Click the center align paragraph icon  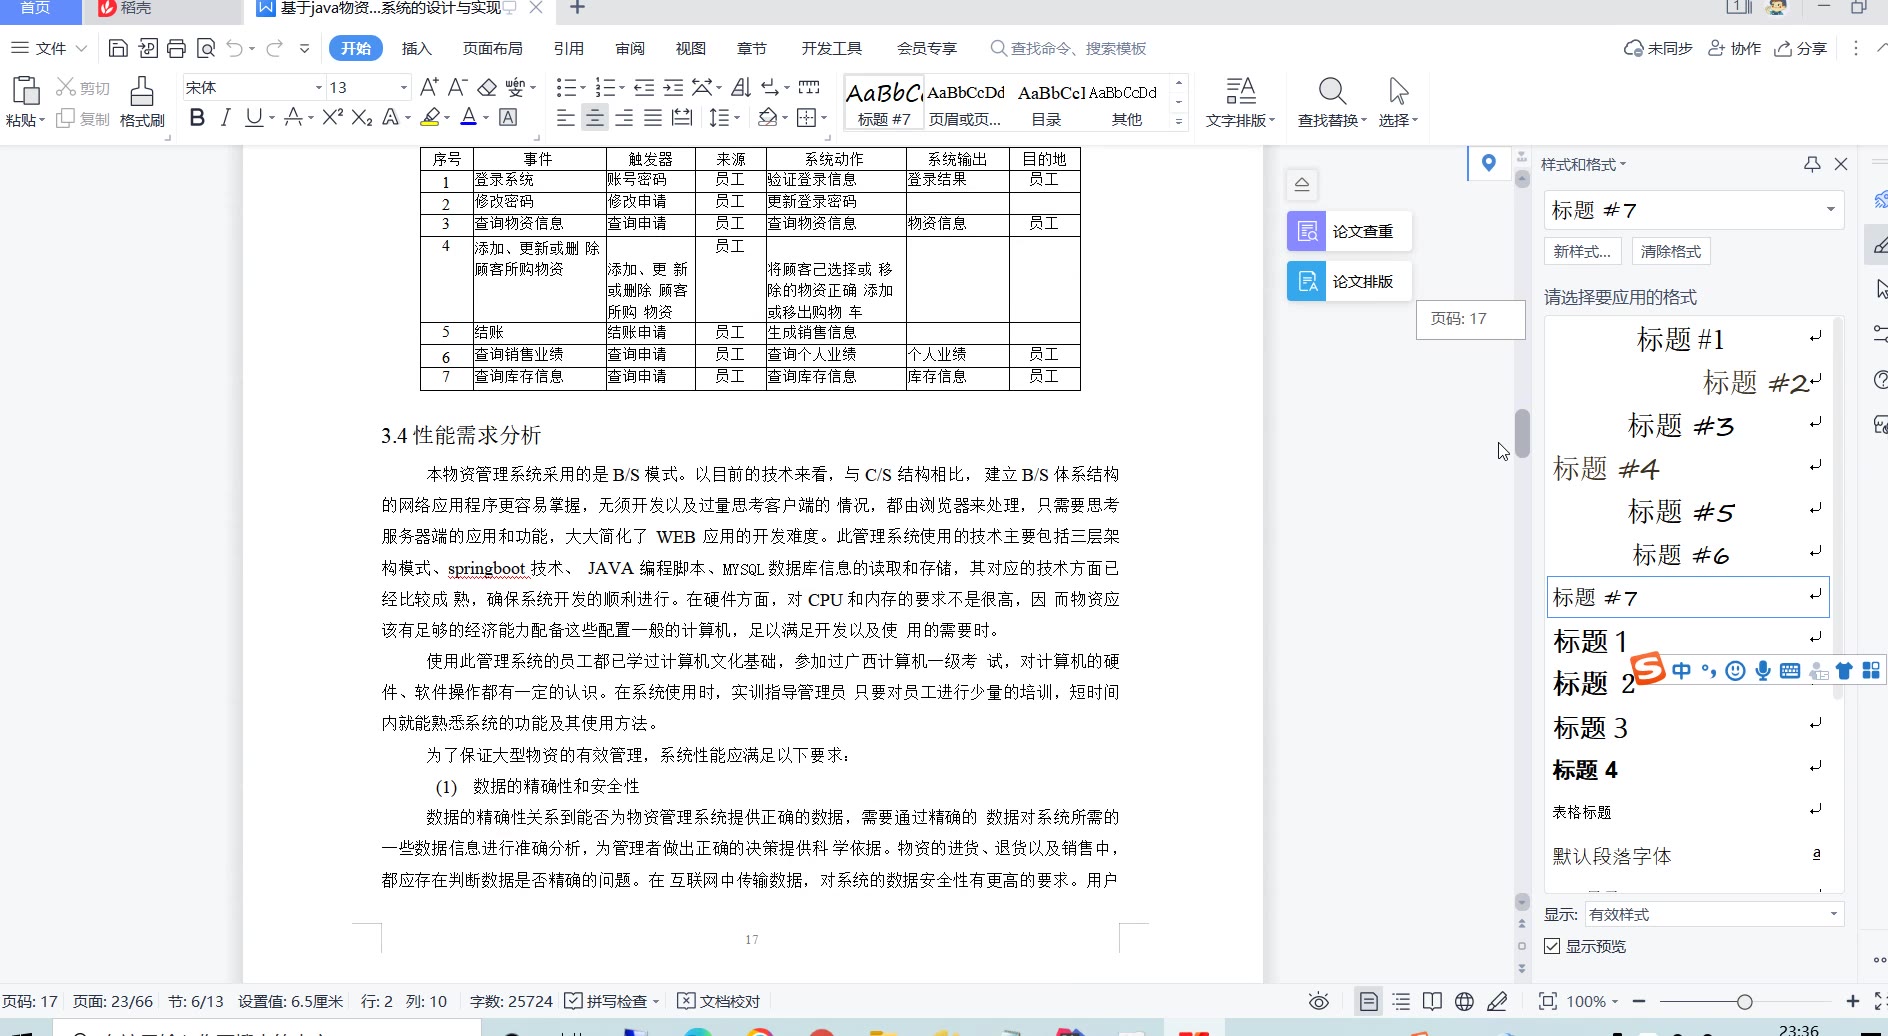click(594, 118)
